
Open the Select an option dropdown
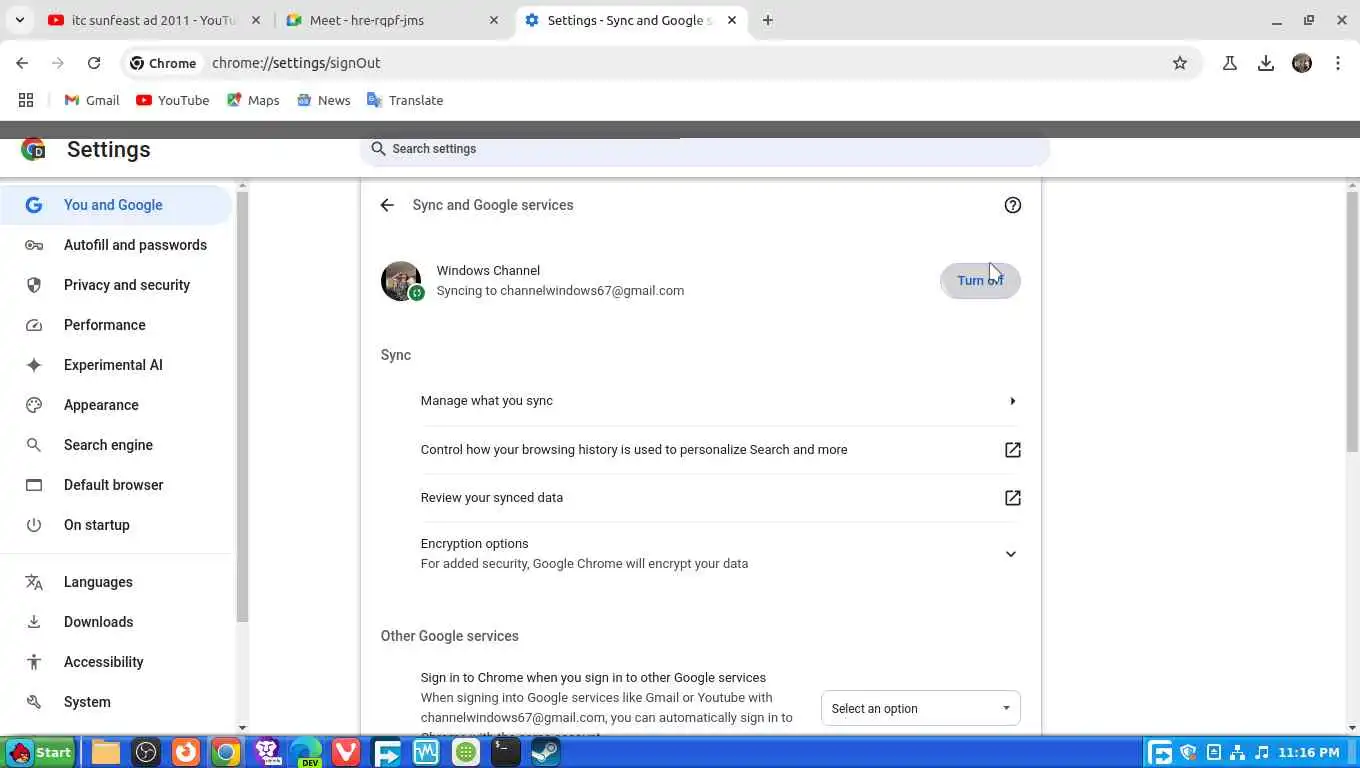920,708
